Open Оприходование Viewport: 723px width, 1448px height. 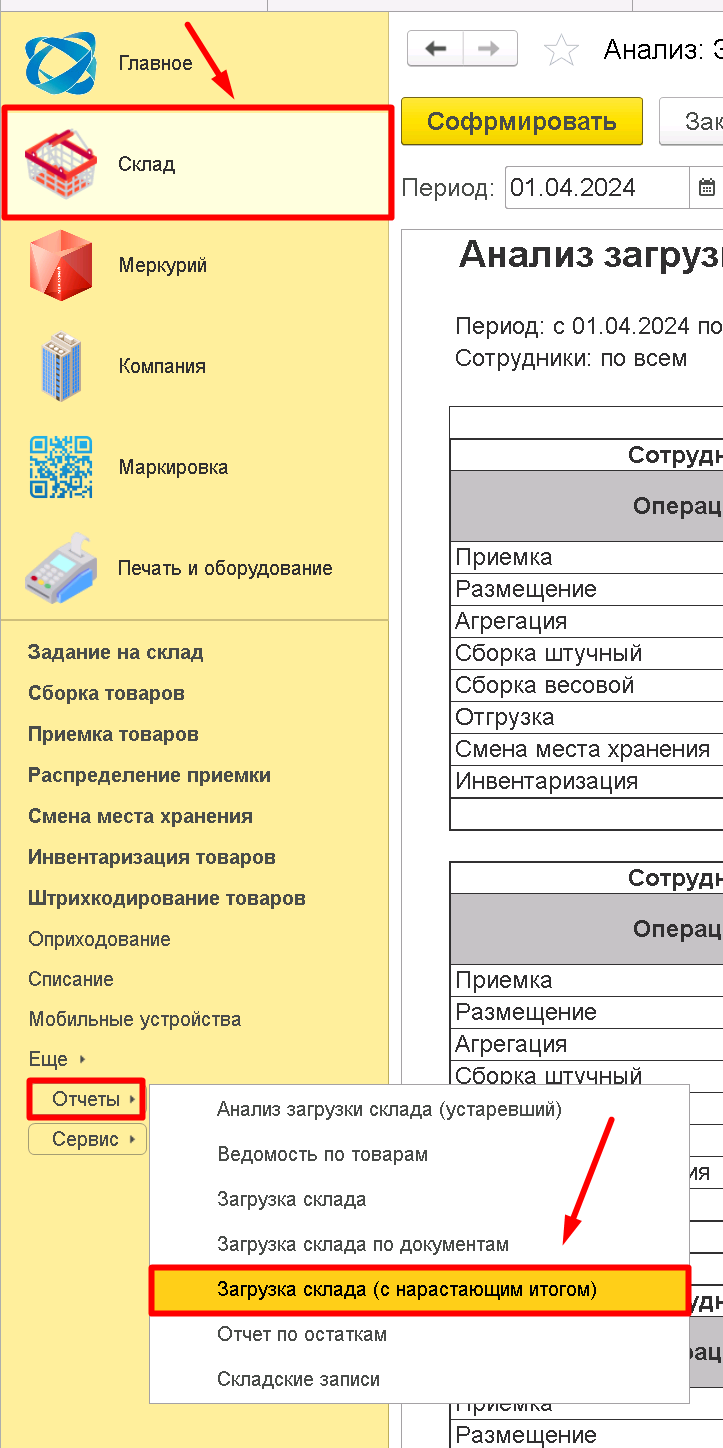tap(99, 939)
